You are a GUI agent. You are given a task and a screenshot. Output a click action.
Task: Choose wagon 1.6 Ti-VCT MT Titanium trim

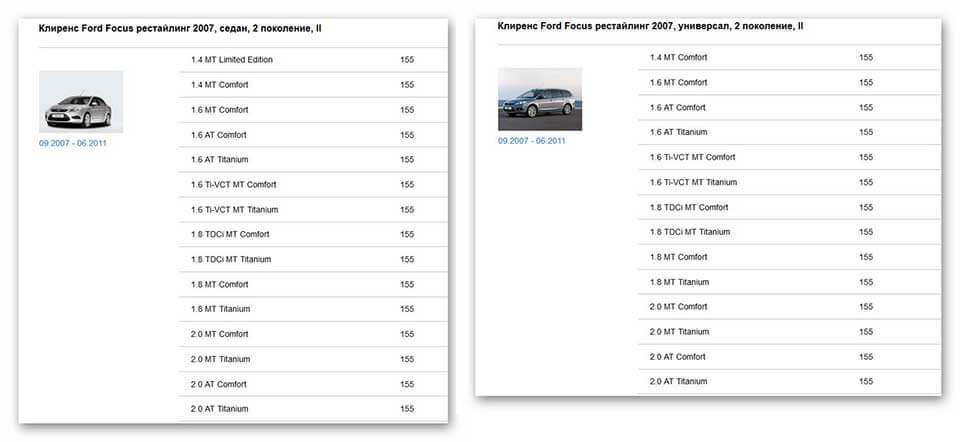coord(694,182)
